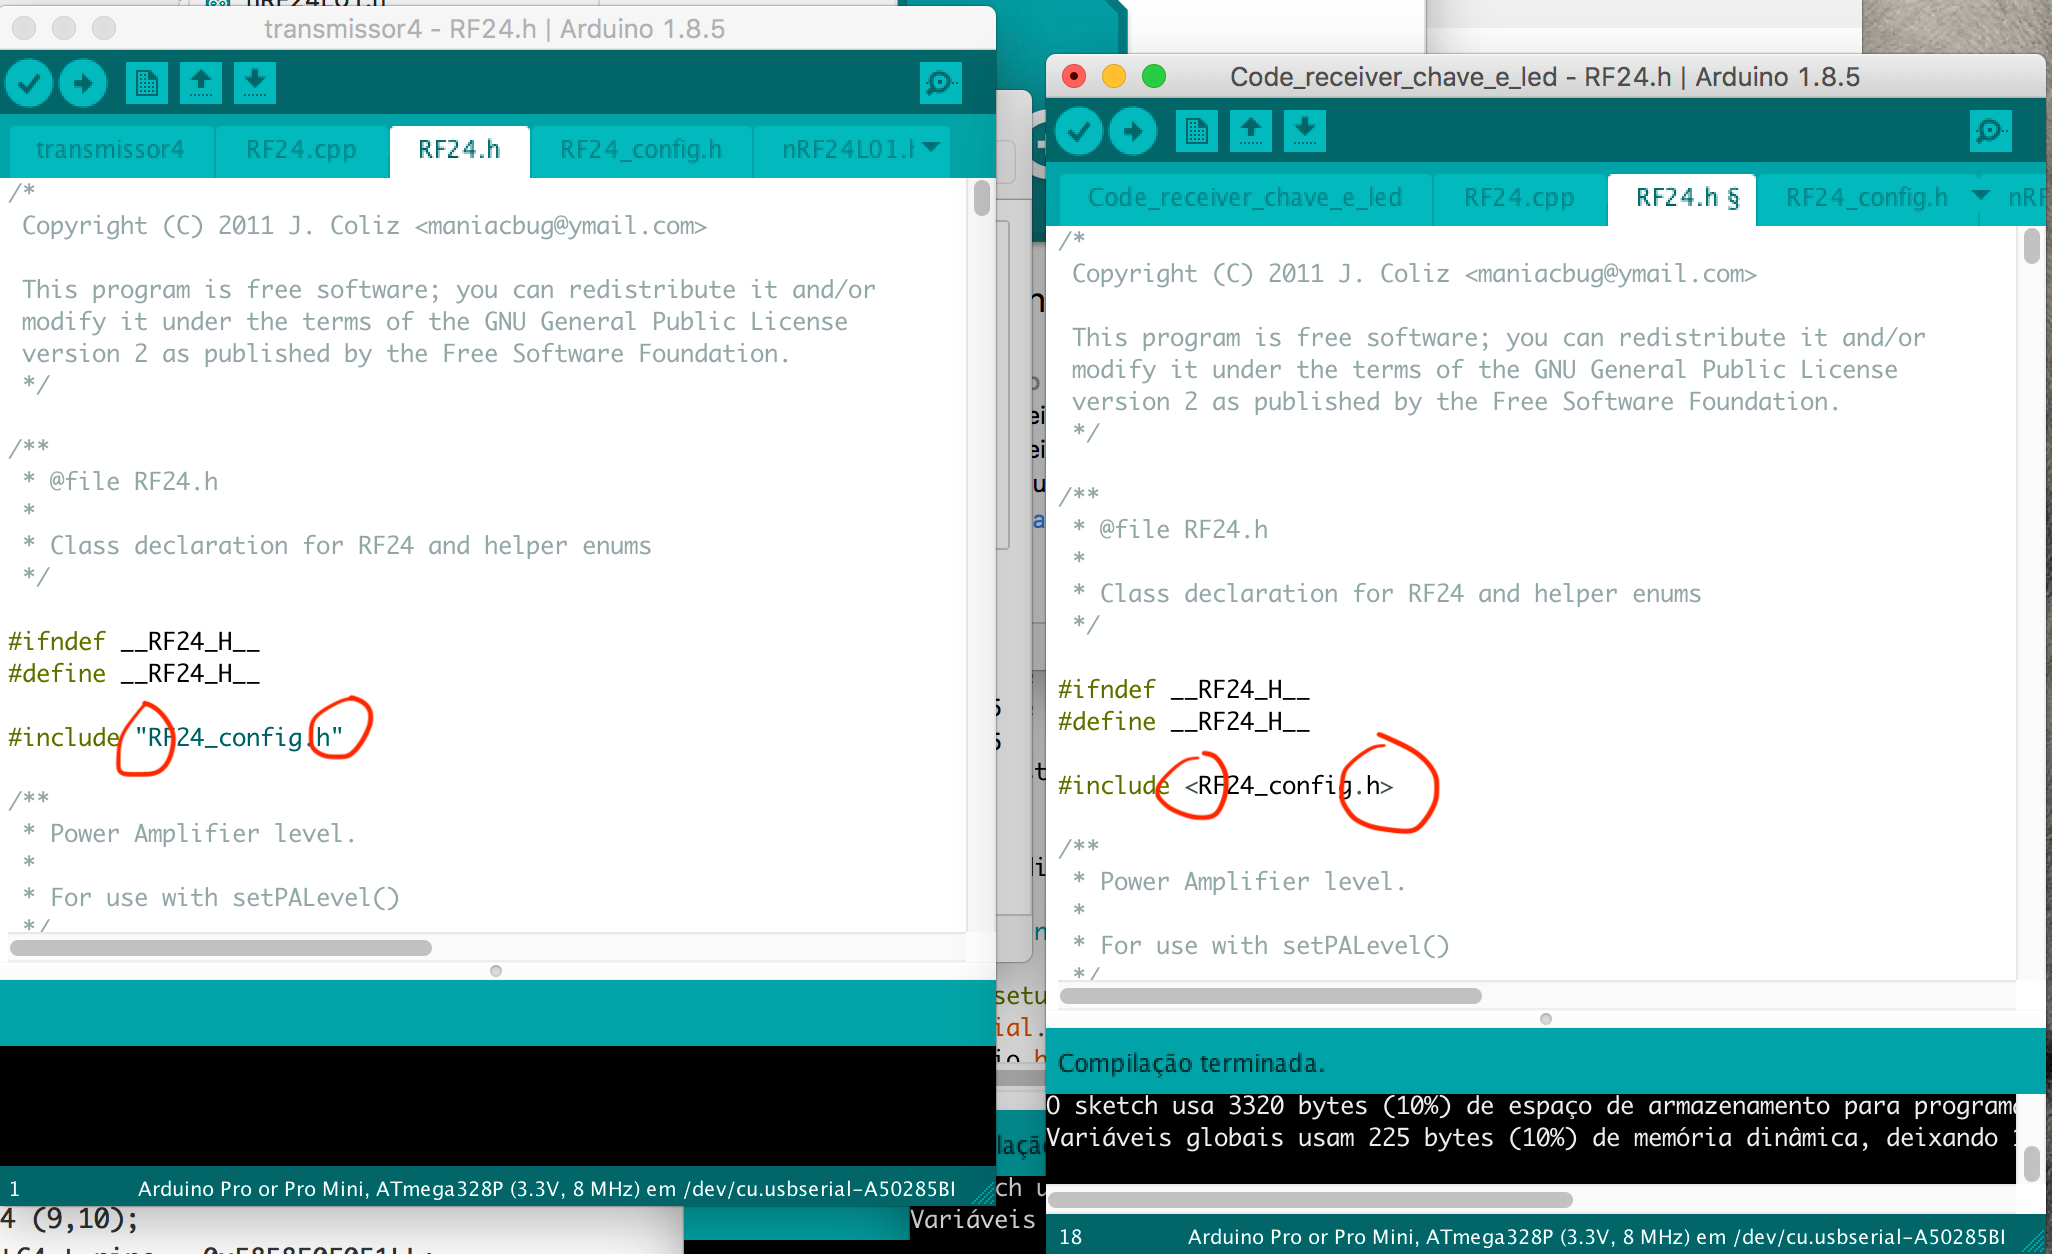
Task: Click horizontal scrollbar in left editor
Action: [220, 947]
